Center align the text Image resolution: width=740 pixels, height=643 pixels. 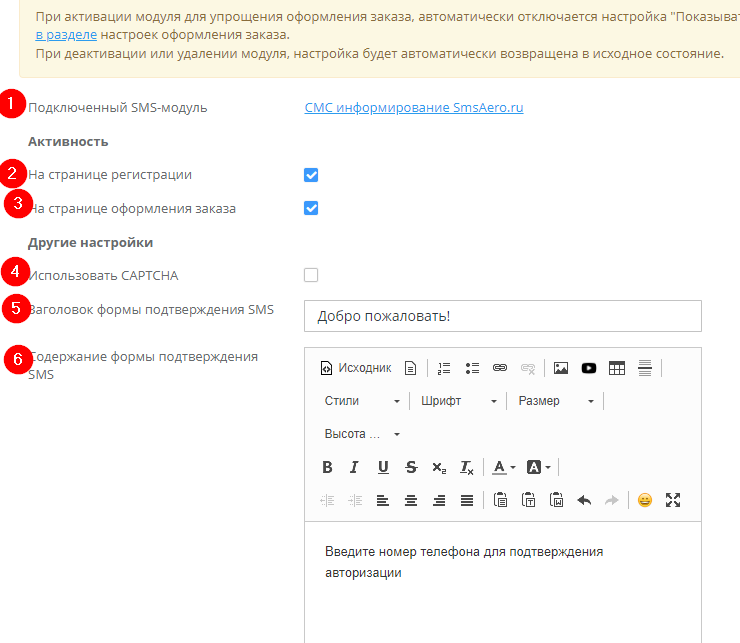point(410,500)
